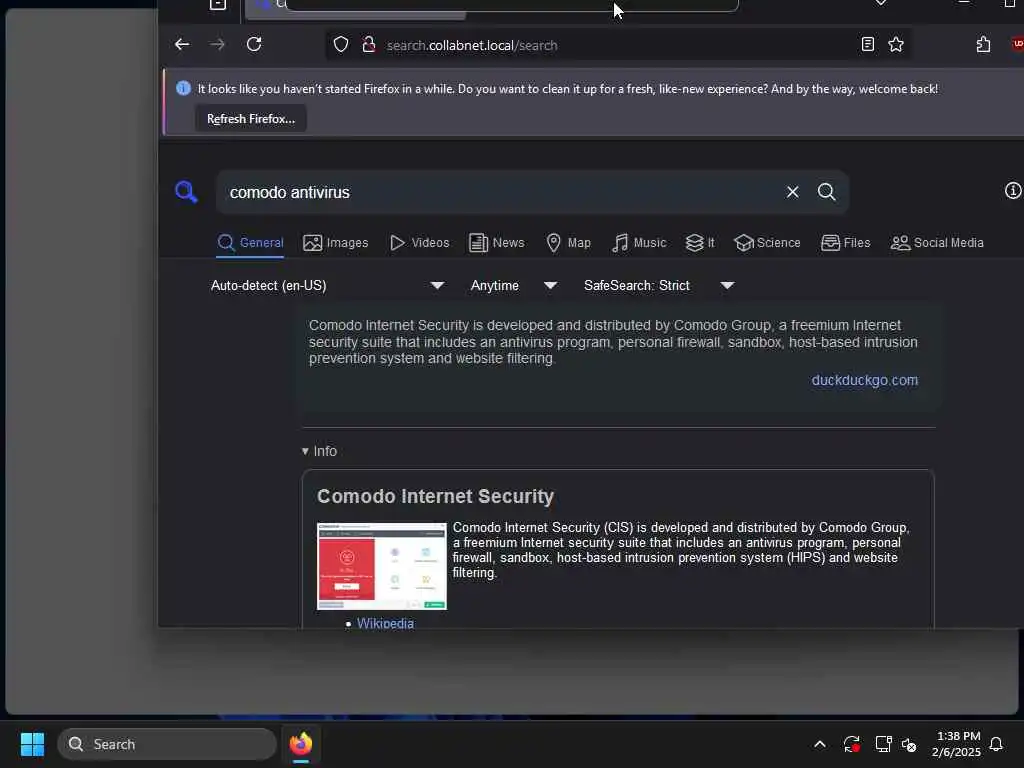Click the Windows Start button
Viewport: 1024px width, 768px height.
point(32,744)
